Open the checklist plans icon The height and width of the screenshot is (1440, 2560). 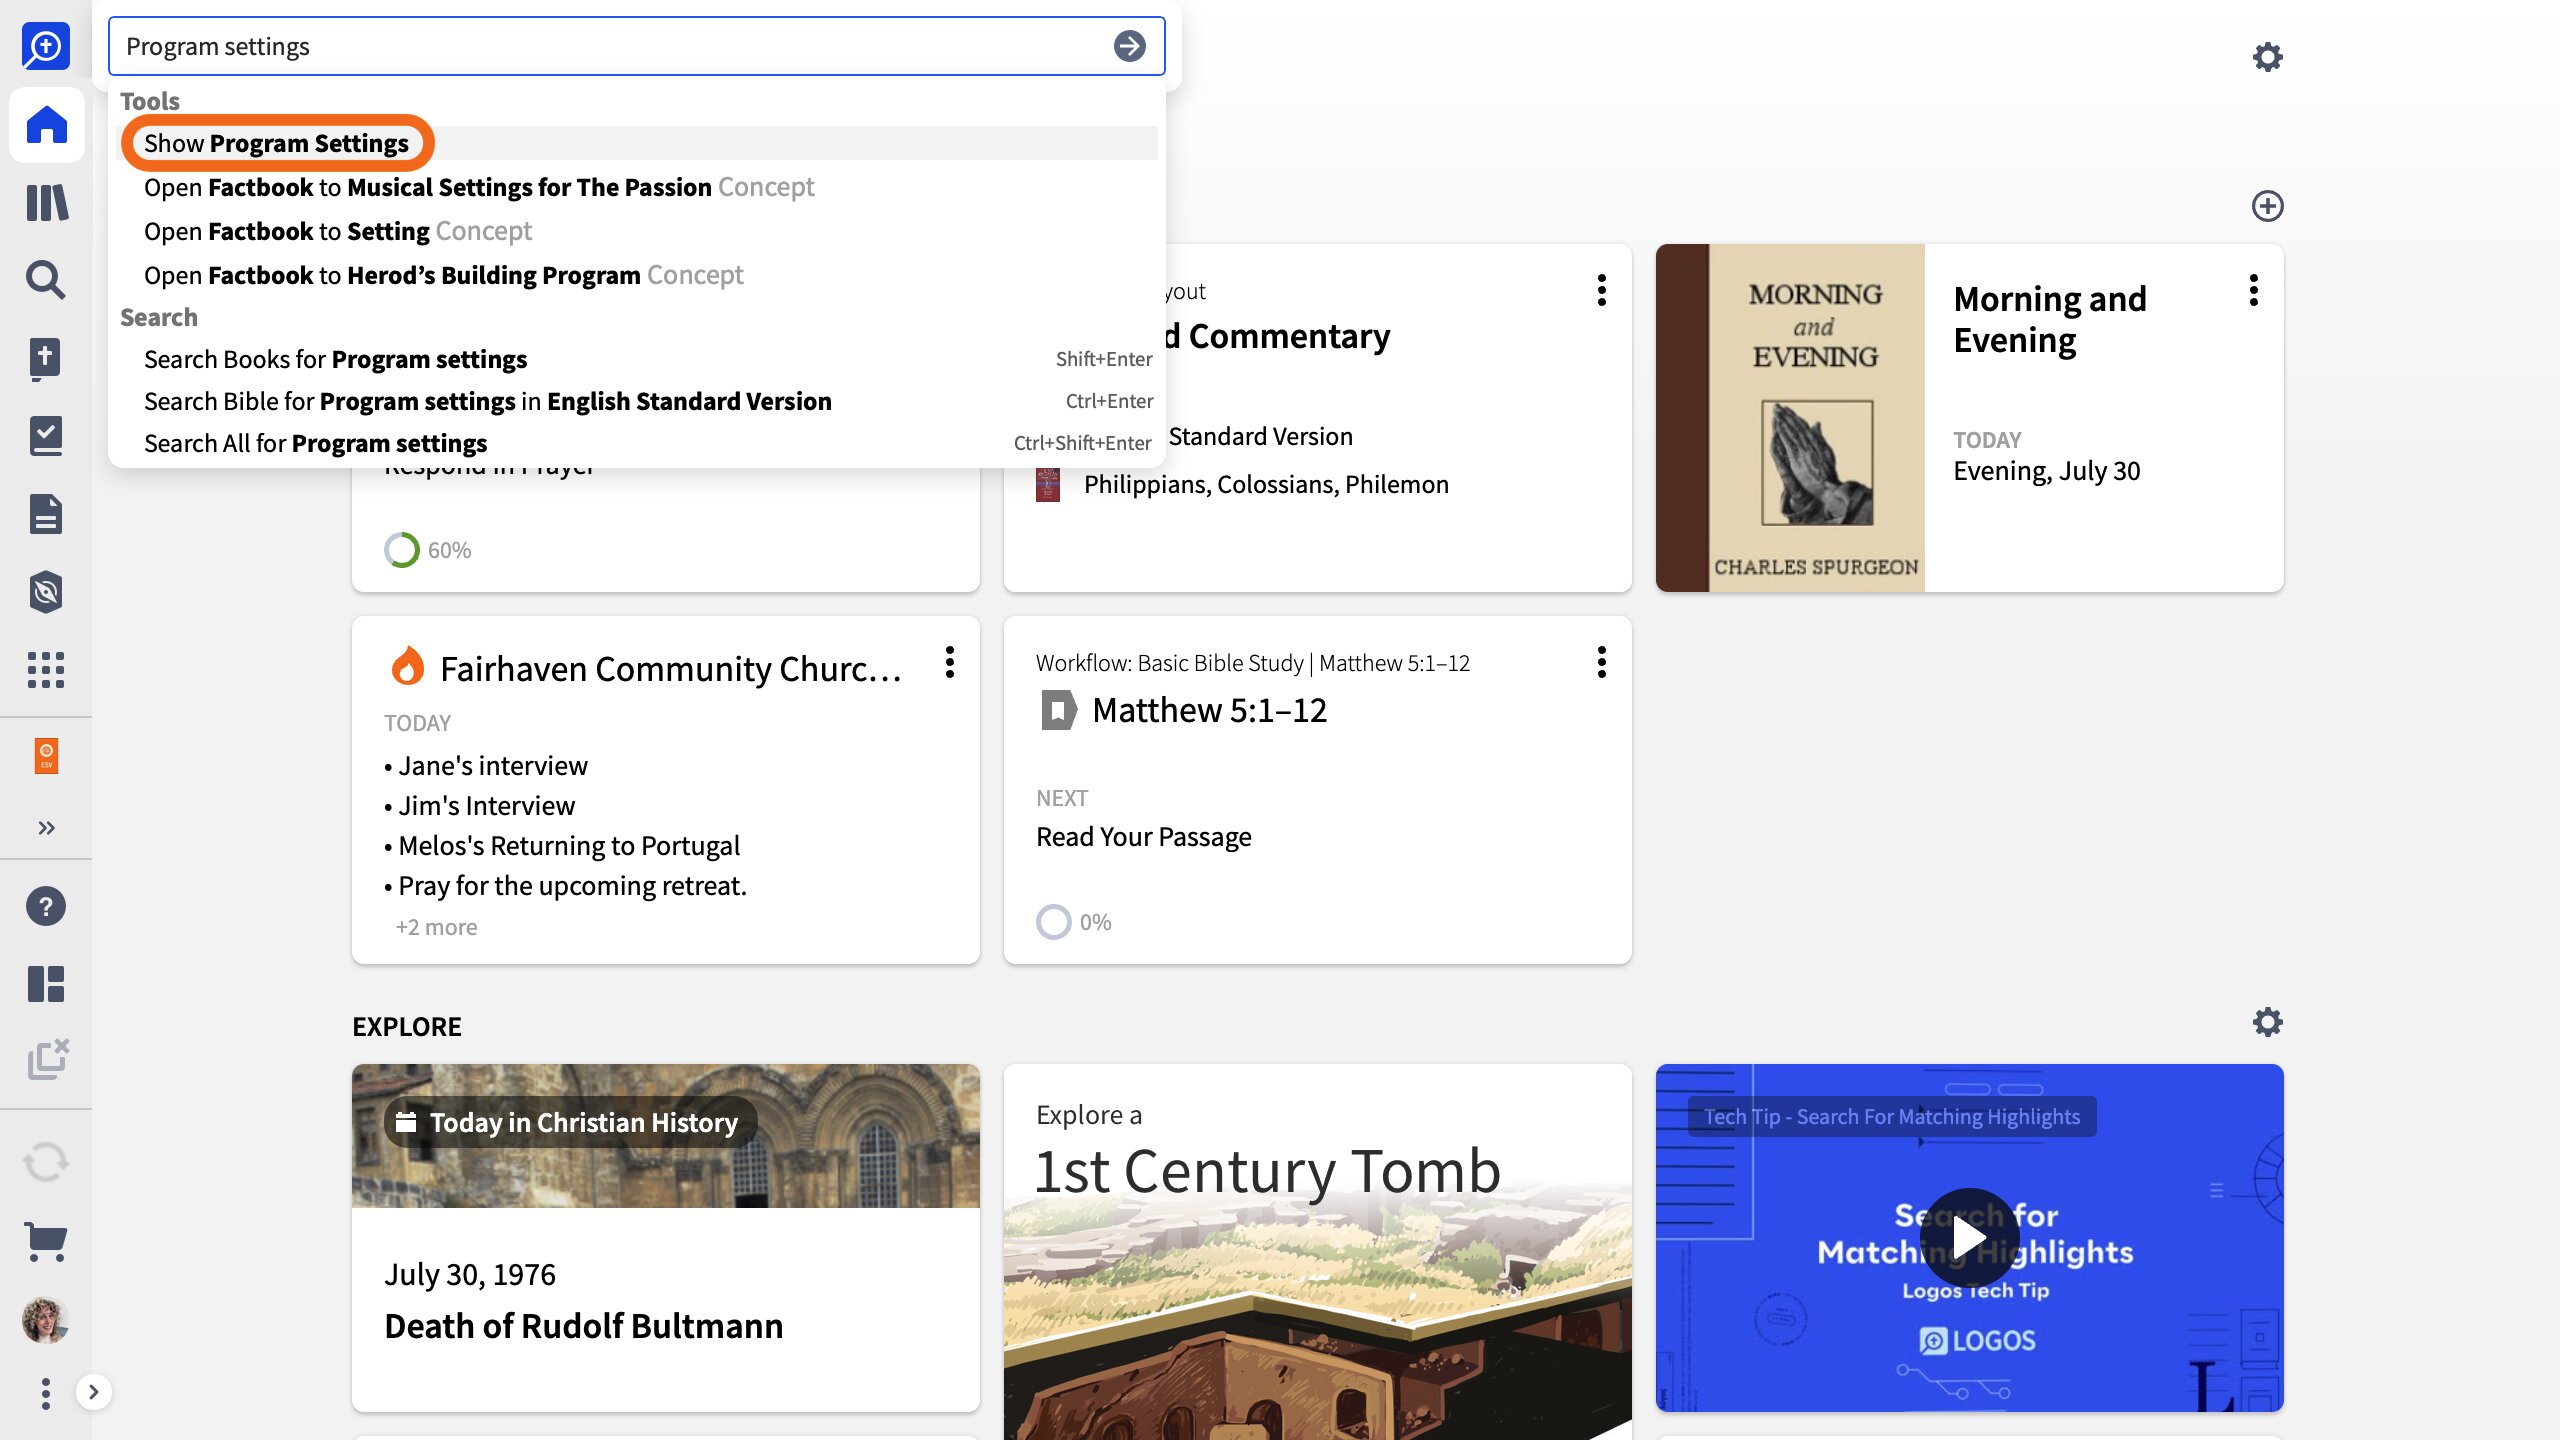click(46, 436)
